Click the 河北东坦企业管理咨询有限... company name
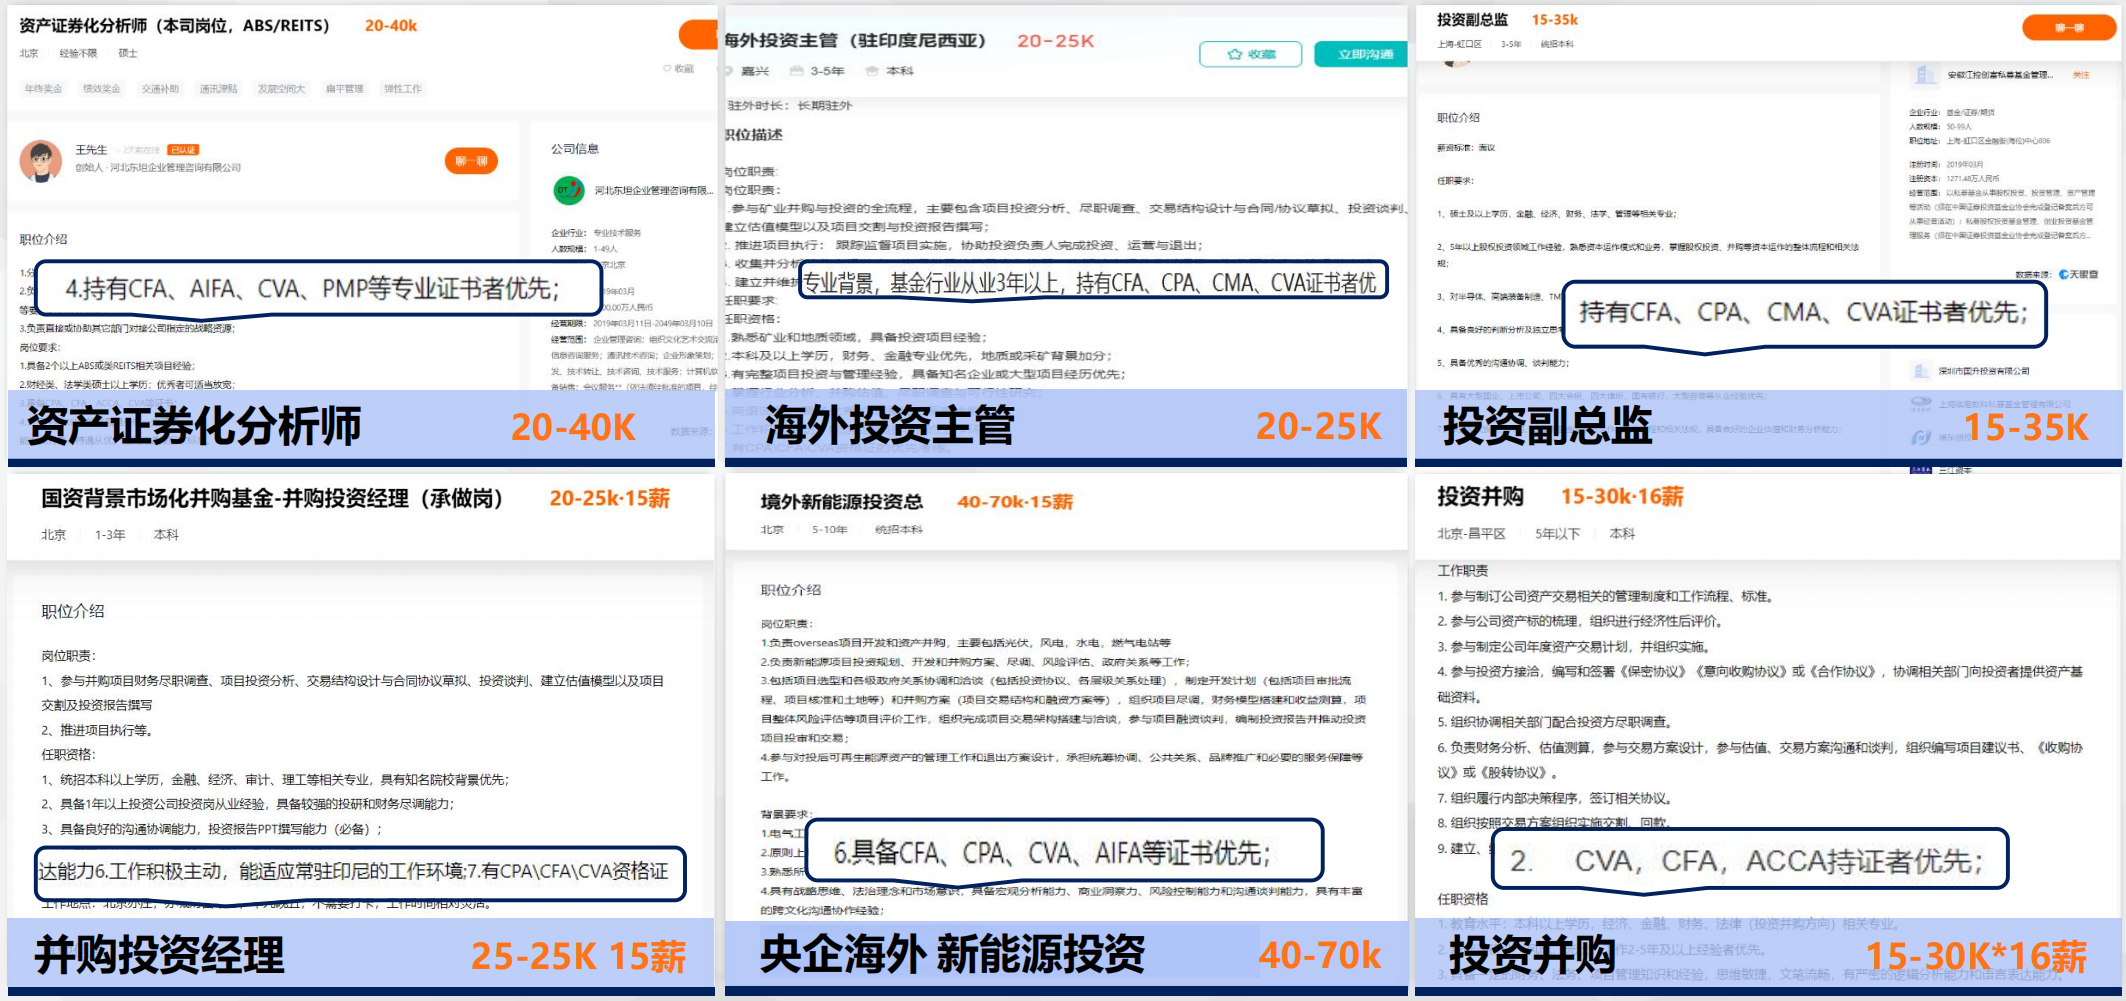2126x1001 pixels. pos(653,190)
